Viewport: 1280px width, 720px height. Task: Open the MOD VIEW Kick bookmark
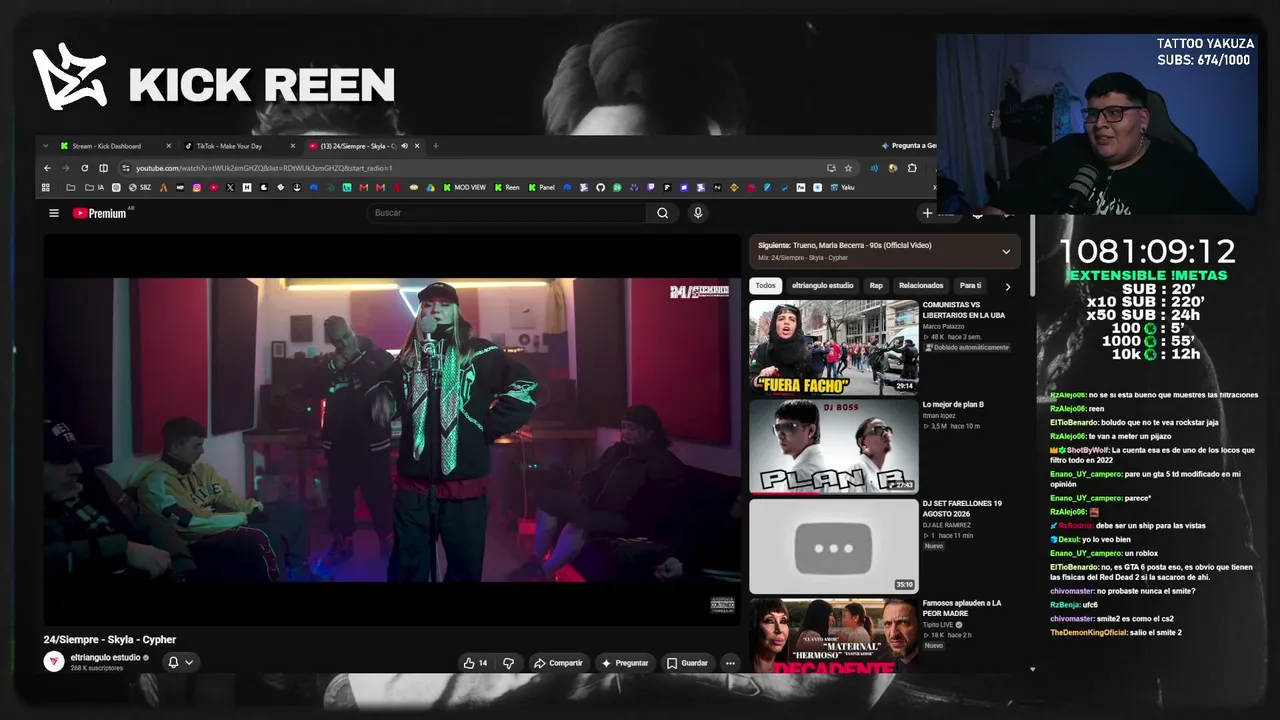tap(464, 187)
